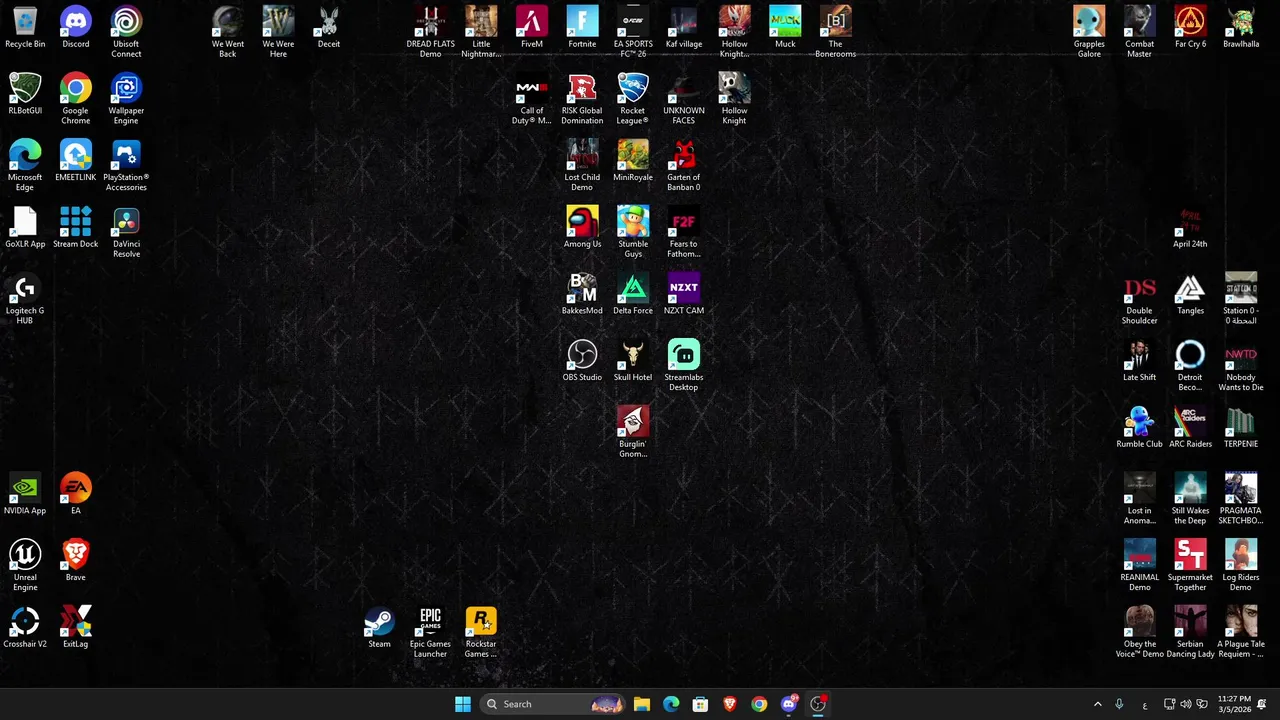Viewport: 1280px width, 720px height.
Task: Click the UNKNOWN FACES icon
Action: [684, 99]
